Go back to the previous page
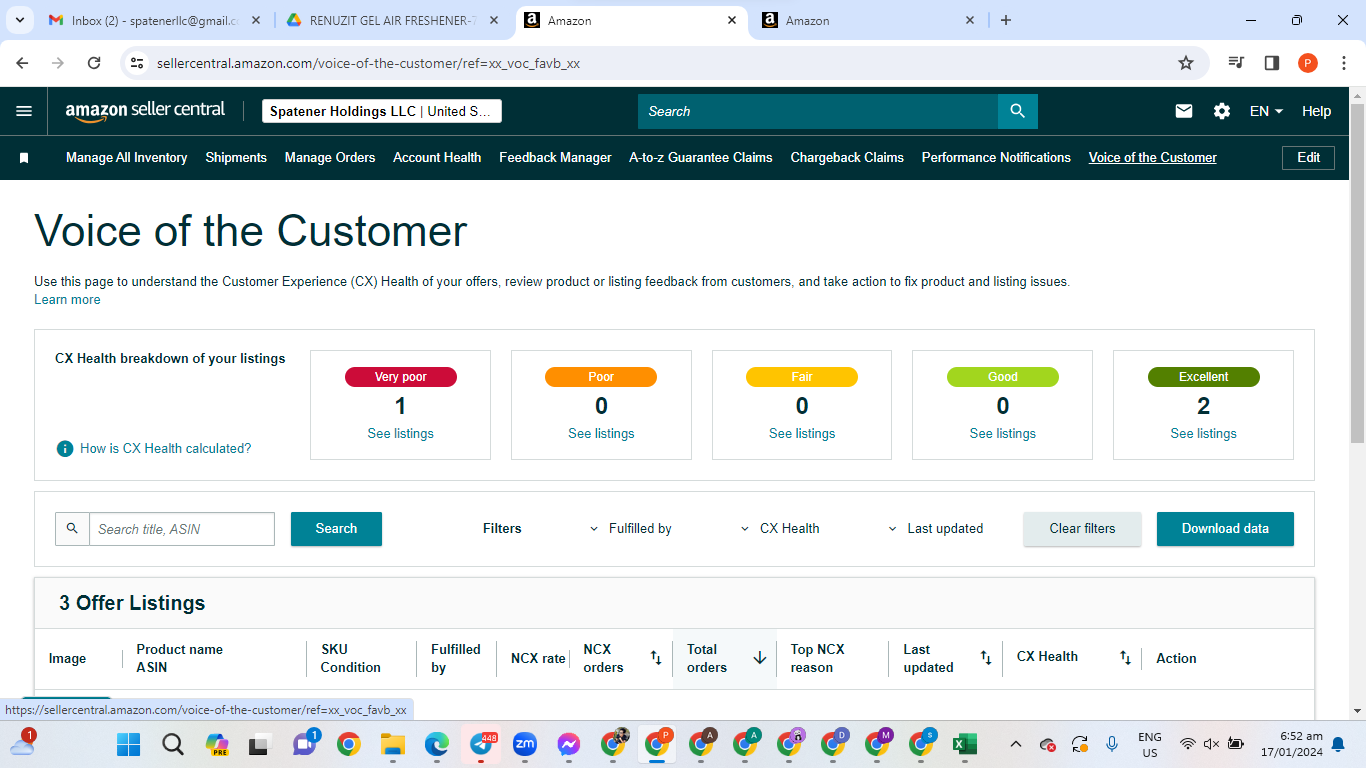Viewport: 1366px width, 768px height. coord(22,63)
